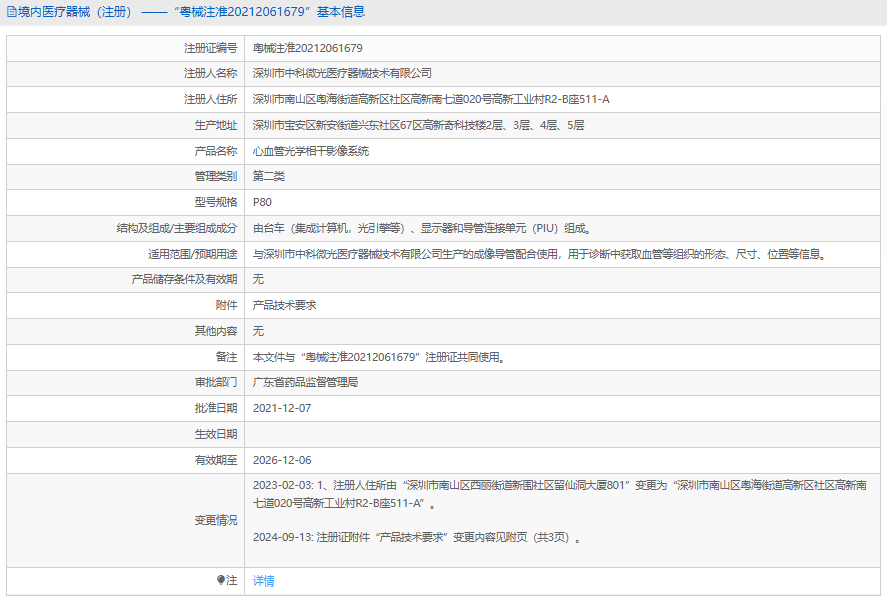The width and height of the screenshot is (887, 603).
Task: Click the 适用范围/预期用途 label
Action: point(193,255)
